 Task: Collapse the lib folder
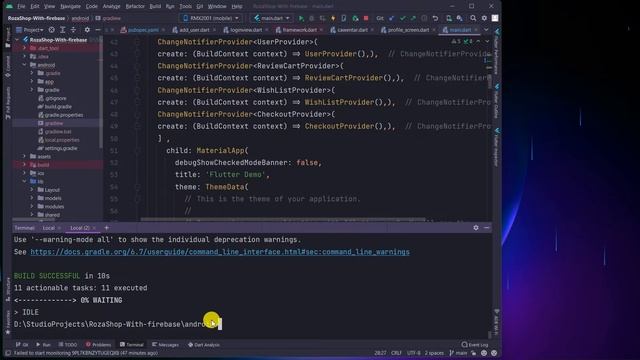tap(24, 181)
